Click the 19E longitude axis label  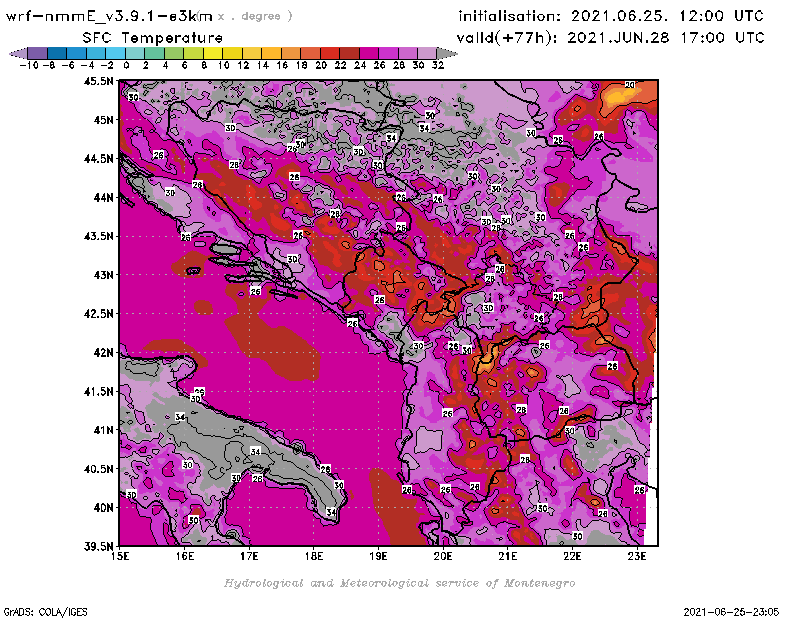[x=379, y=555]
